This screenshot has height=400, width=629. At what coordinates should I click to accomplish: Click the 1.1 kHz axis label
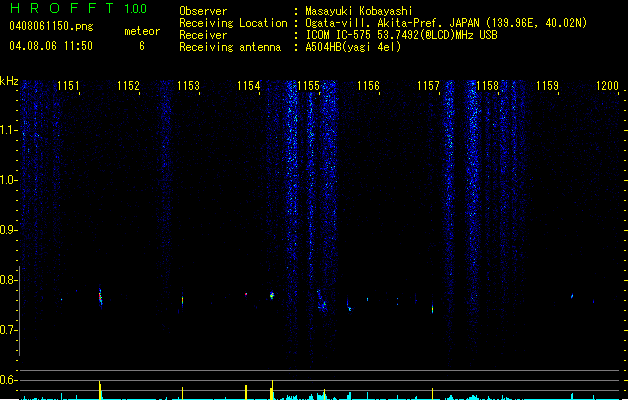click(x=8, y=130)
